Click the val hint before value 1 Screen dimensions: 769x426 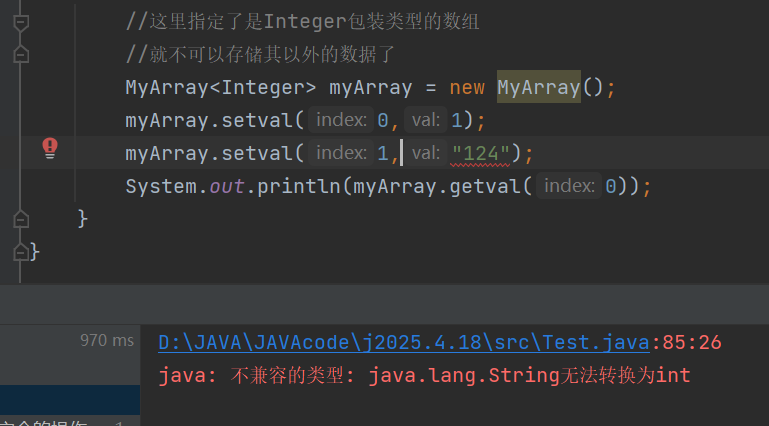(x=426, y=120)
